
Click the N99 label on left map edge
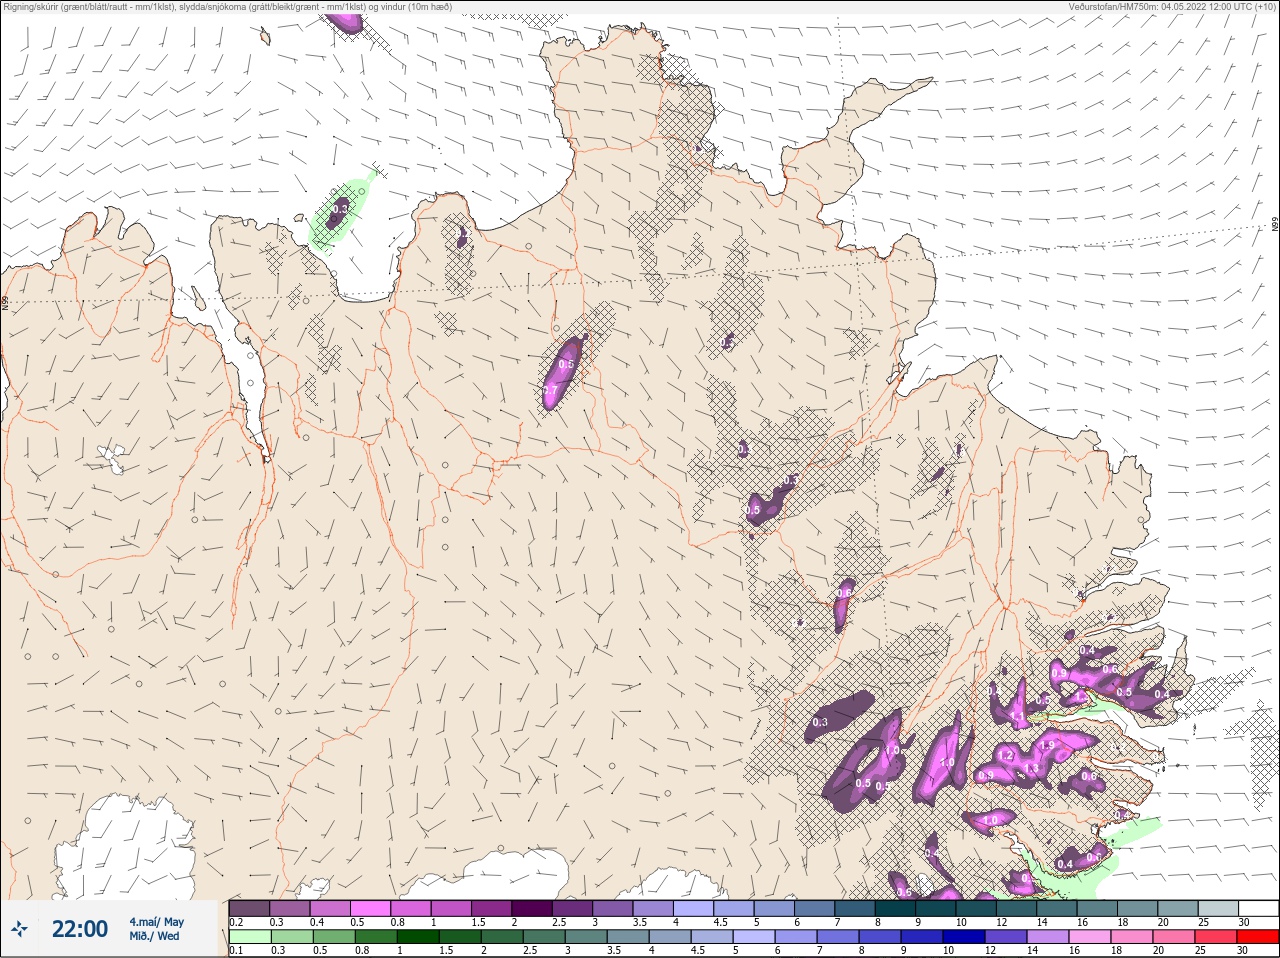tap(5, 301)
